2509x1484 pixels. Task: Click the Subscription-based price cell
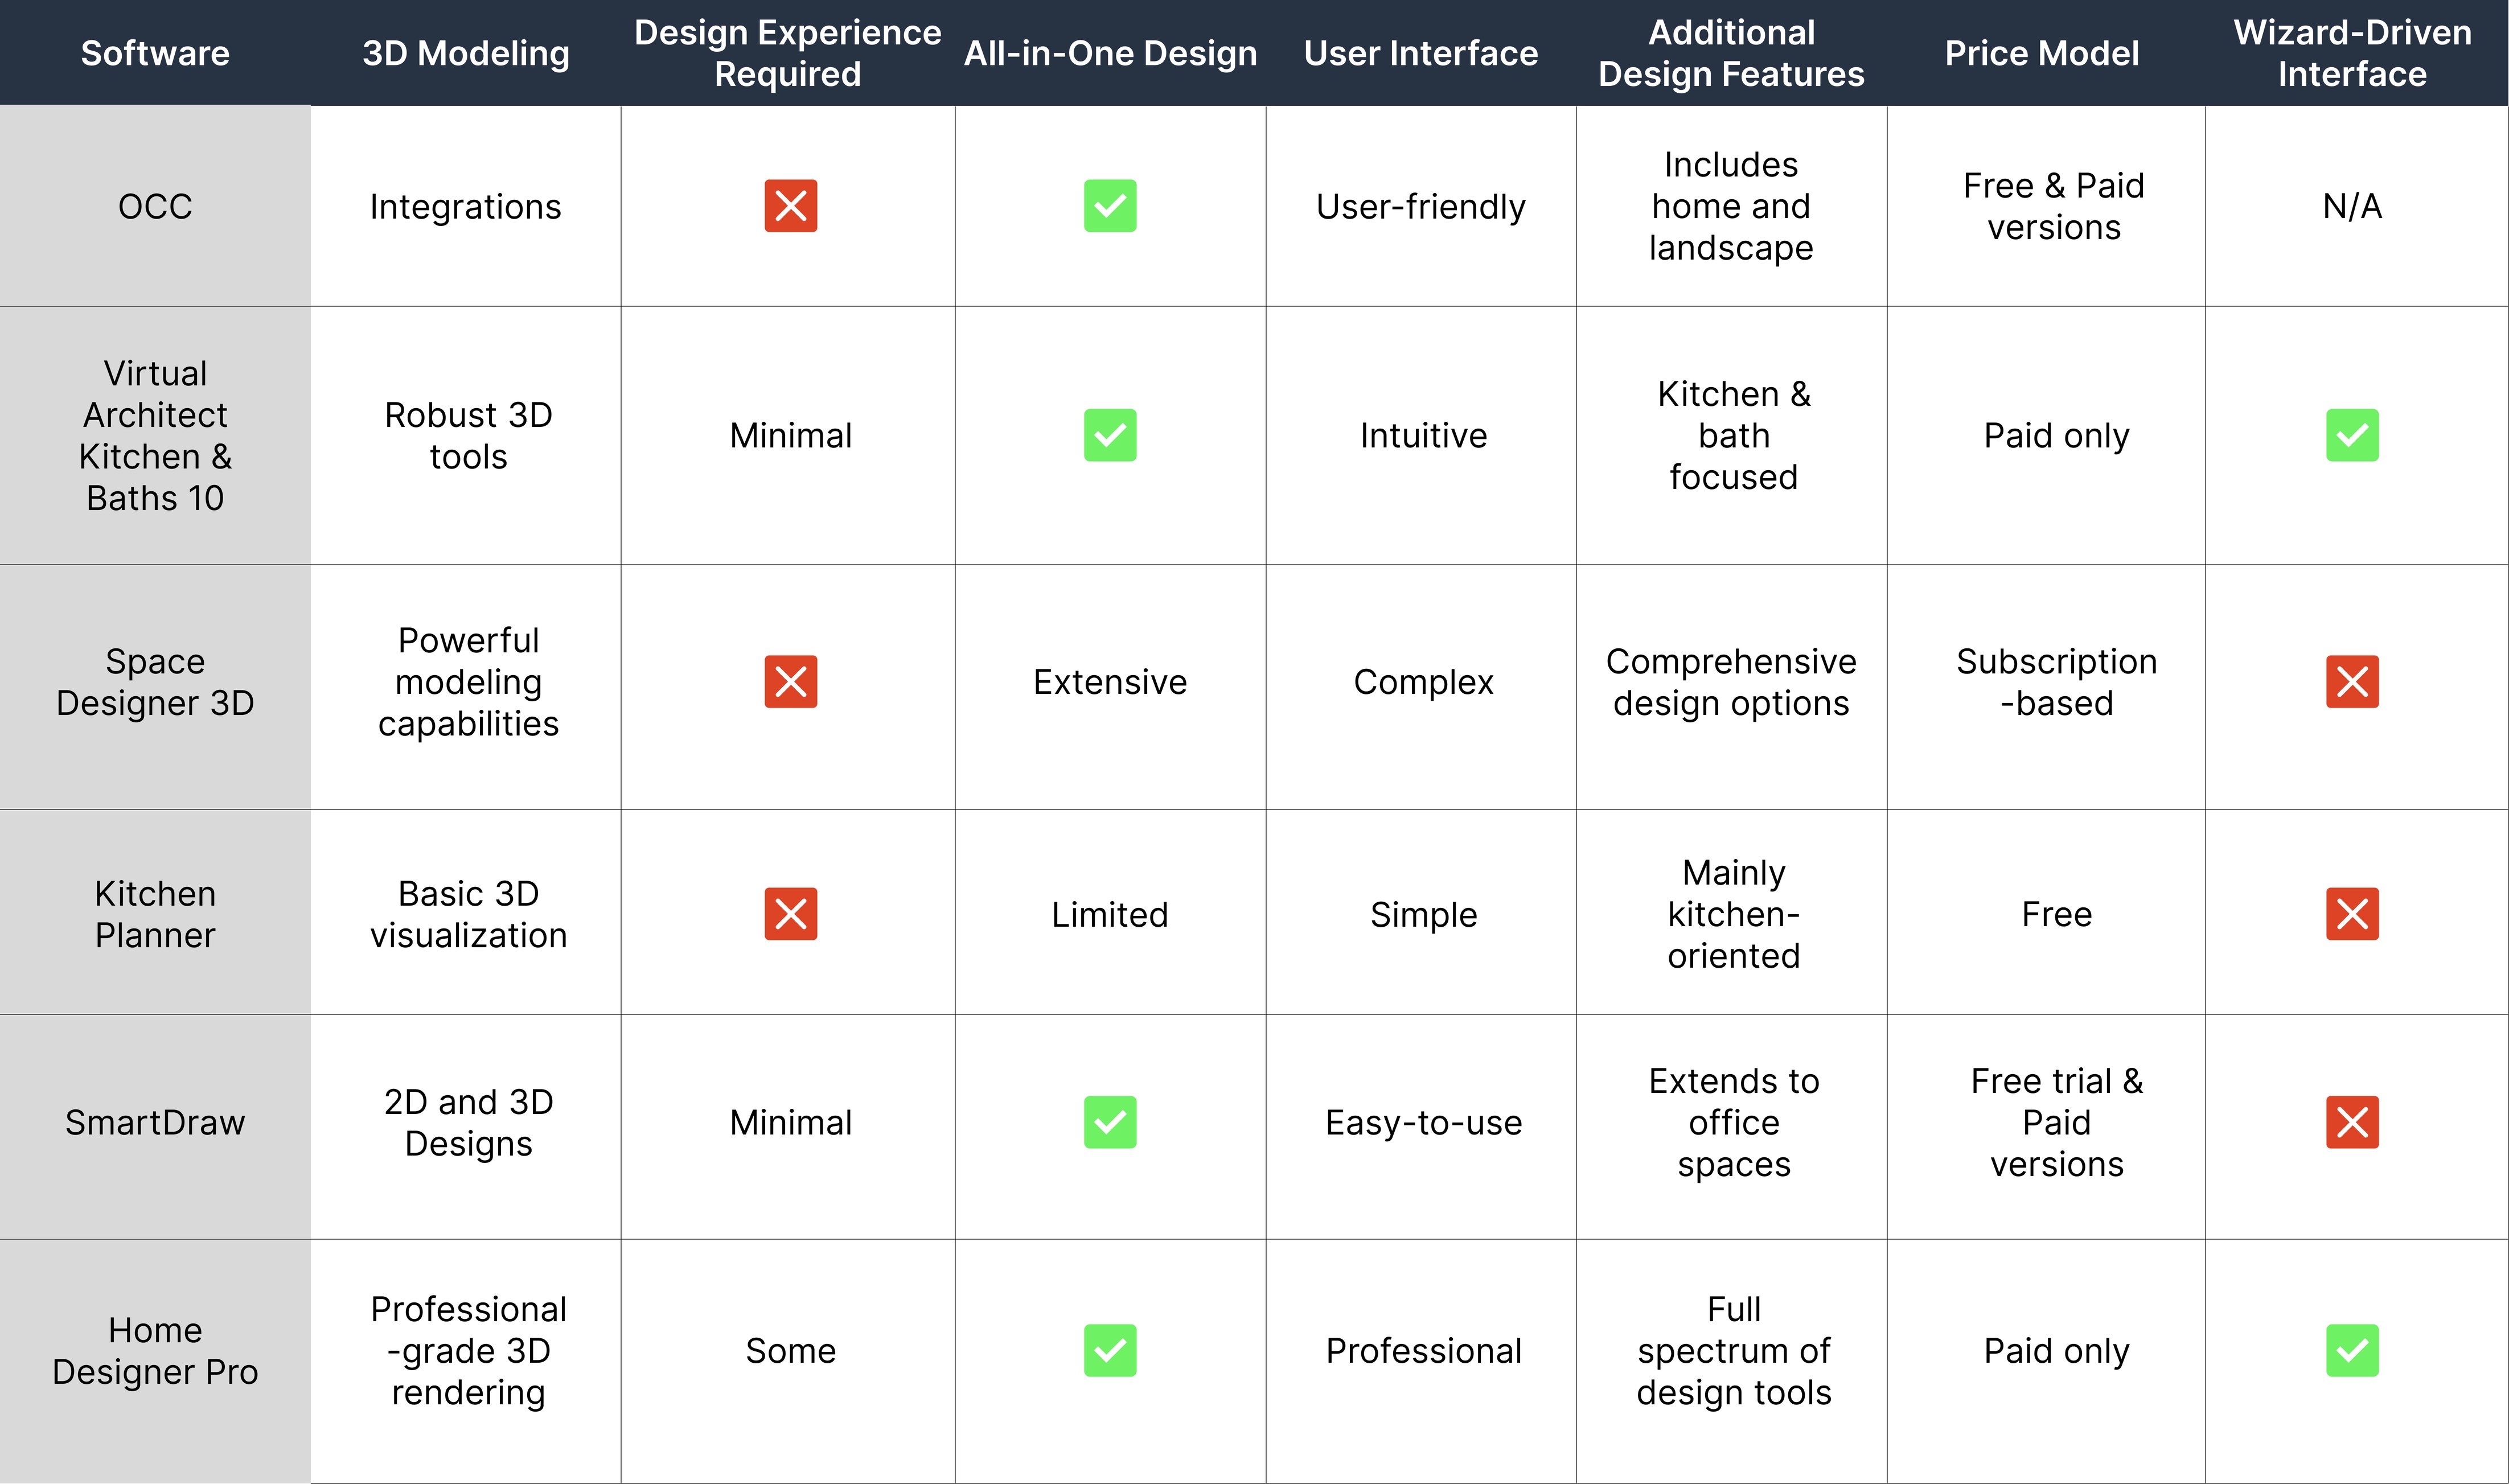coord(2056,682)
